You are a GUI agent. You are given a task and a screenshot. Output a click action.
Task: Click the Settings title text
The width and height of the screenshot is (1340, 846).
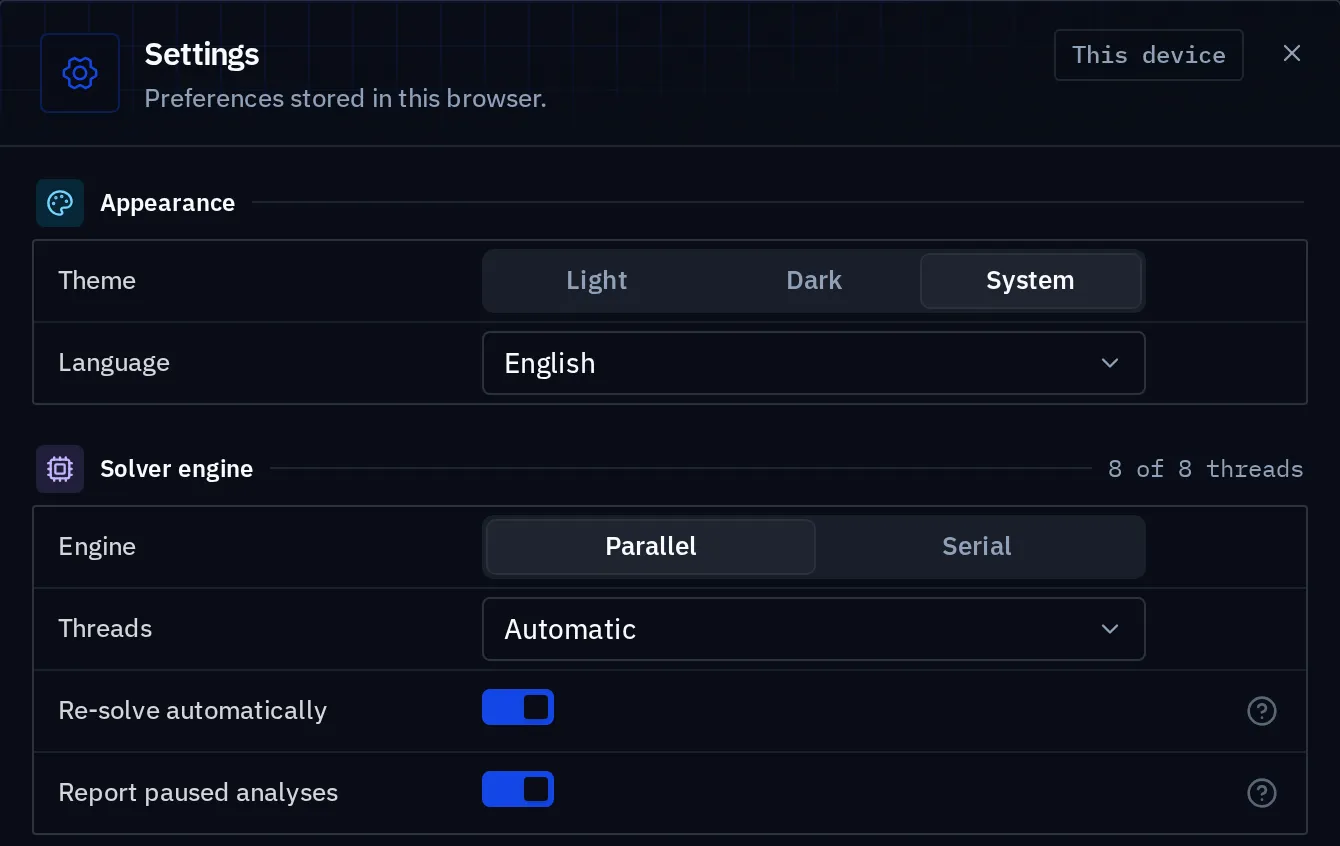pos(202,55)
